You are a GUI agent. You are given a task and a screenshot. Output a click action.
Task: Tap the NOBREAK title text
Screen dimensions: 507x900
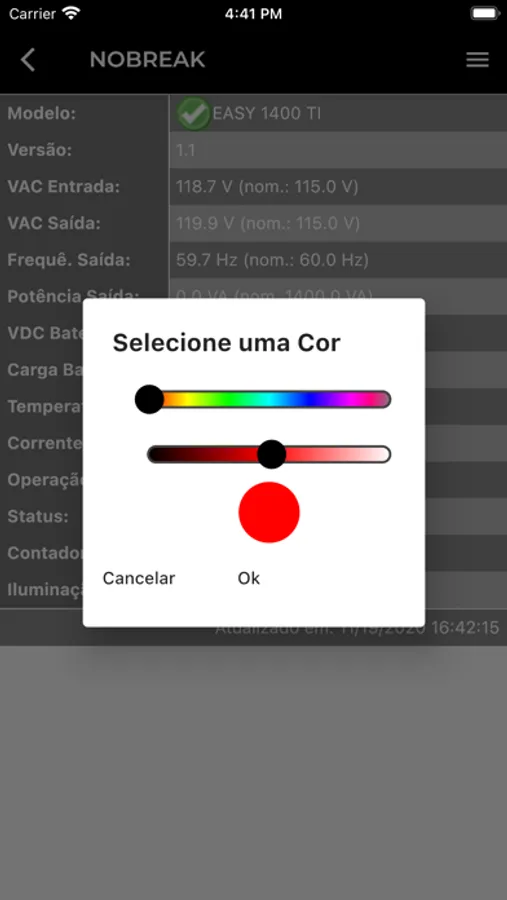pos(148,60)
